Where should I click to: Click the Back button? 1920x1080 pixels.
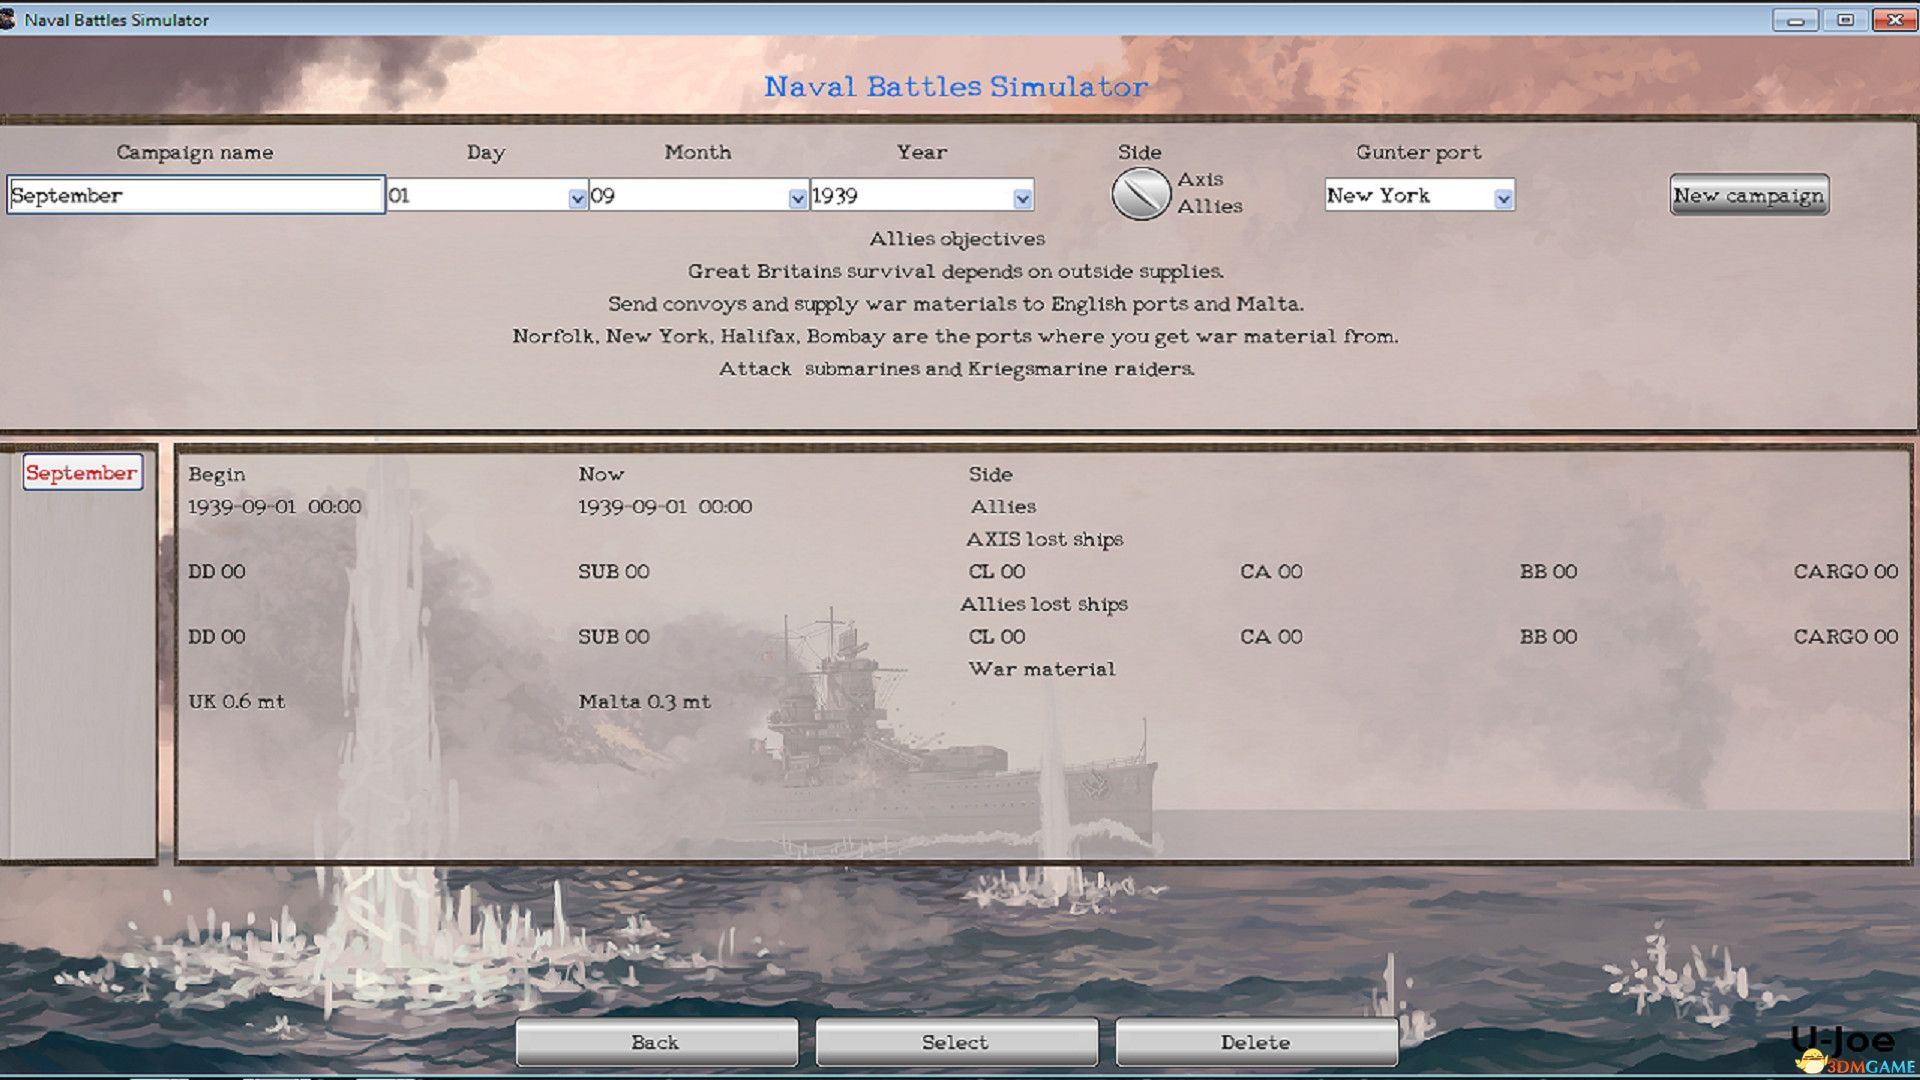pos(656,1042)
